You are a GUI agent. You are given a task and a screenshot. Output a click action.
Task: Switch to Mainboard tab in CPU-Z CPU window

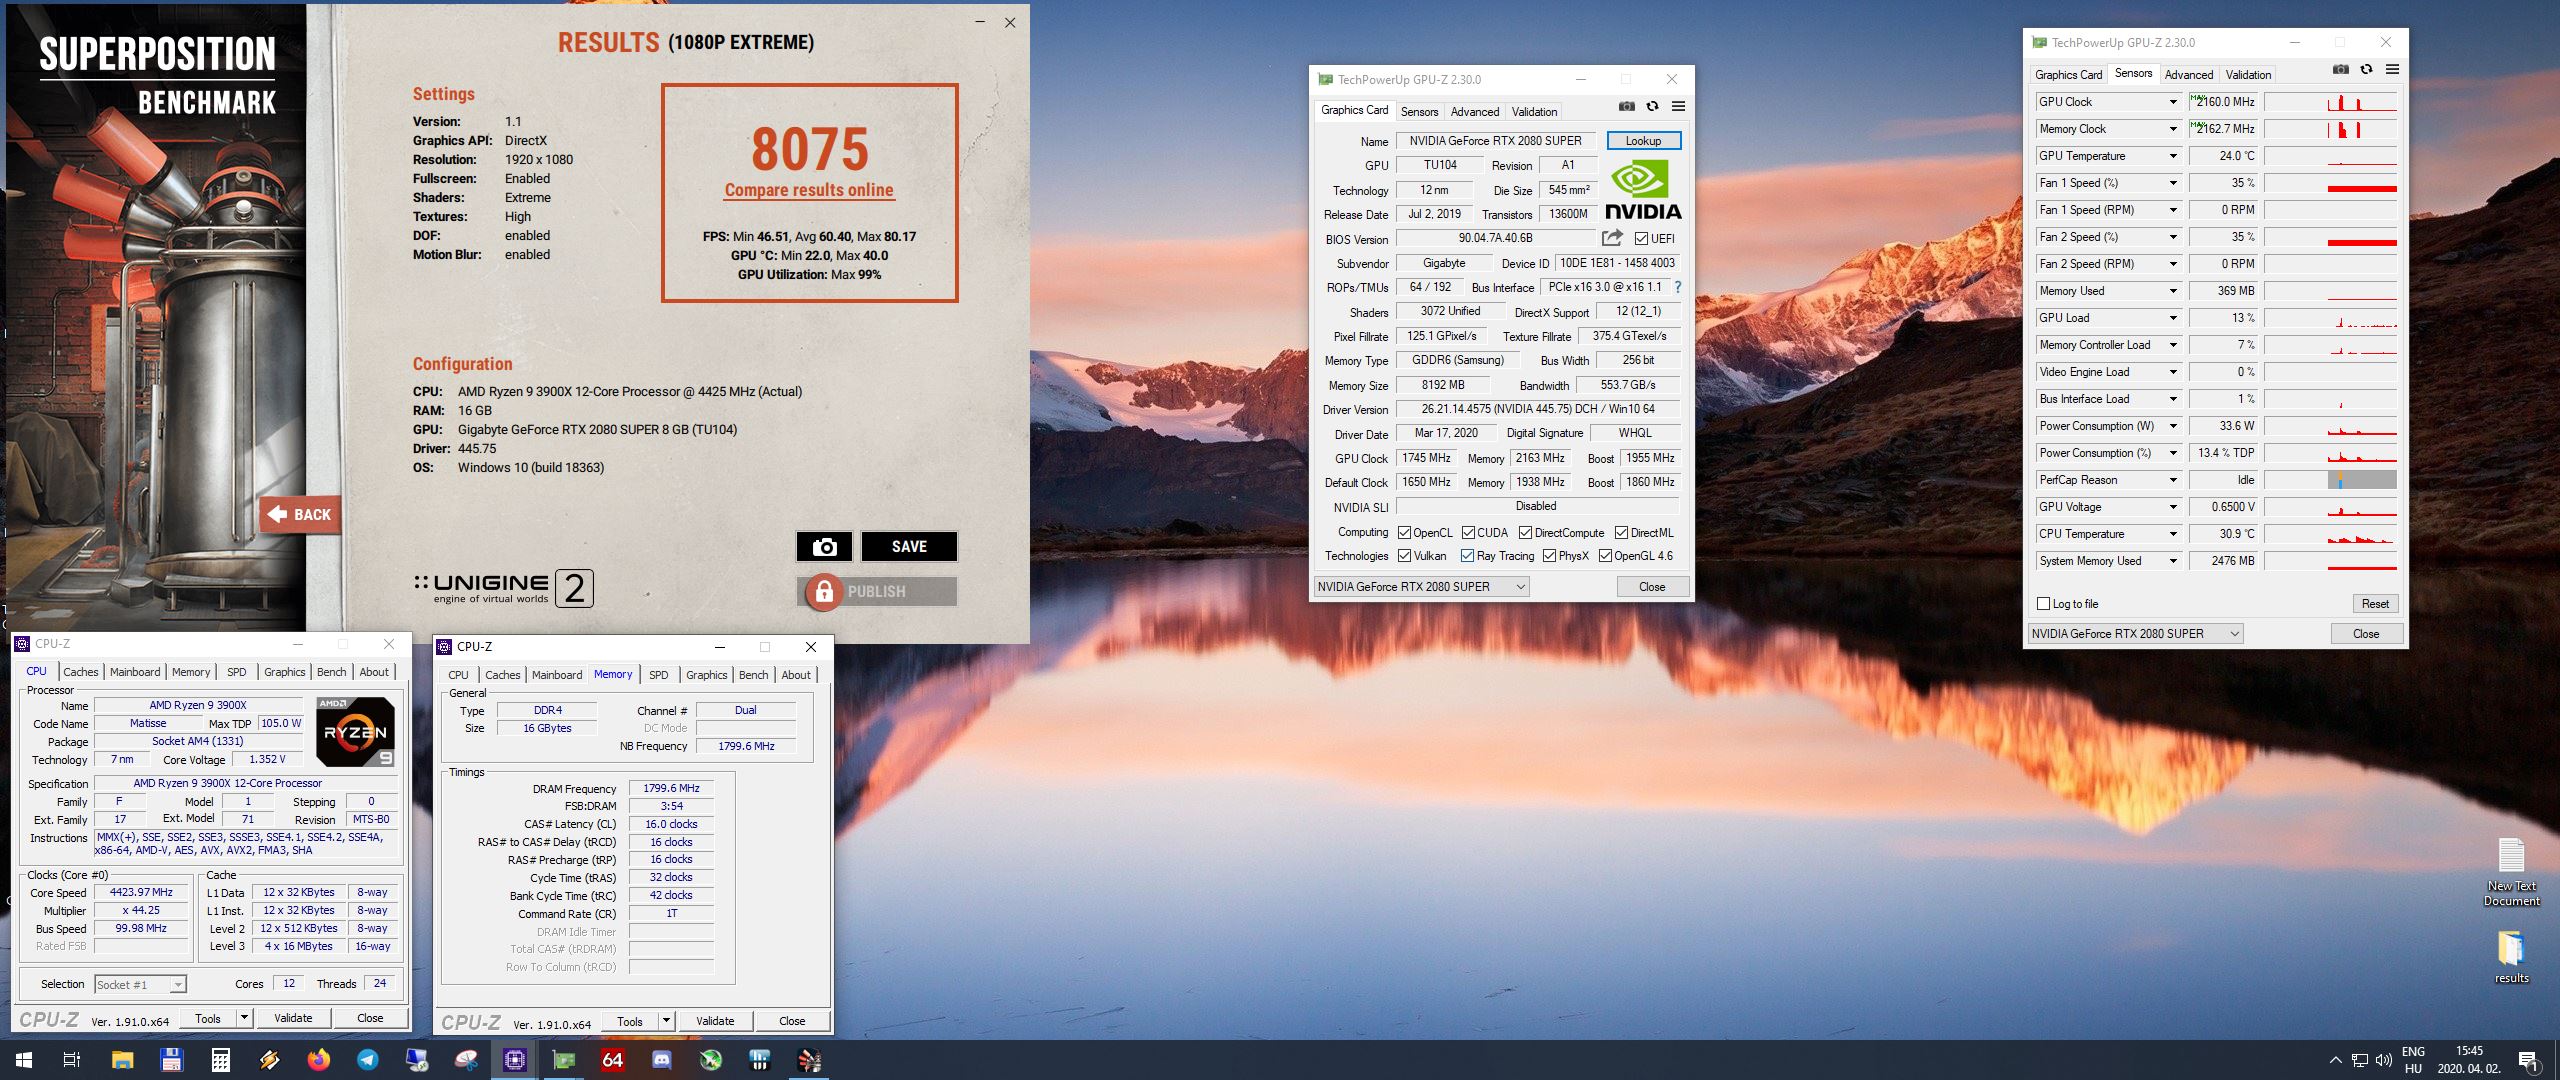[135, 672]
